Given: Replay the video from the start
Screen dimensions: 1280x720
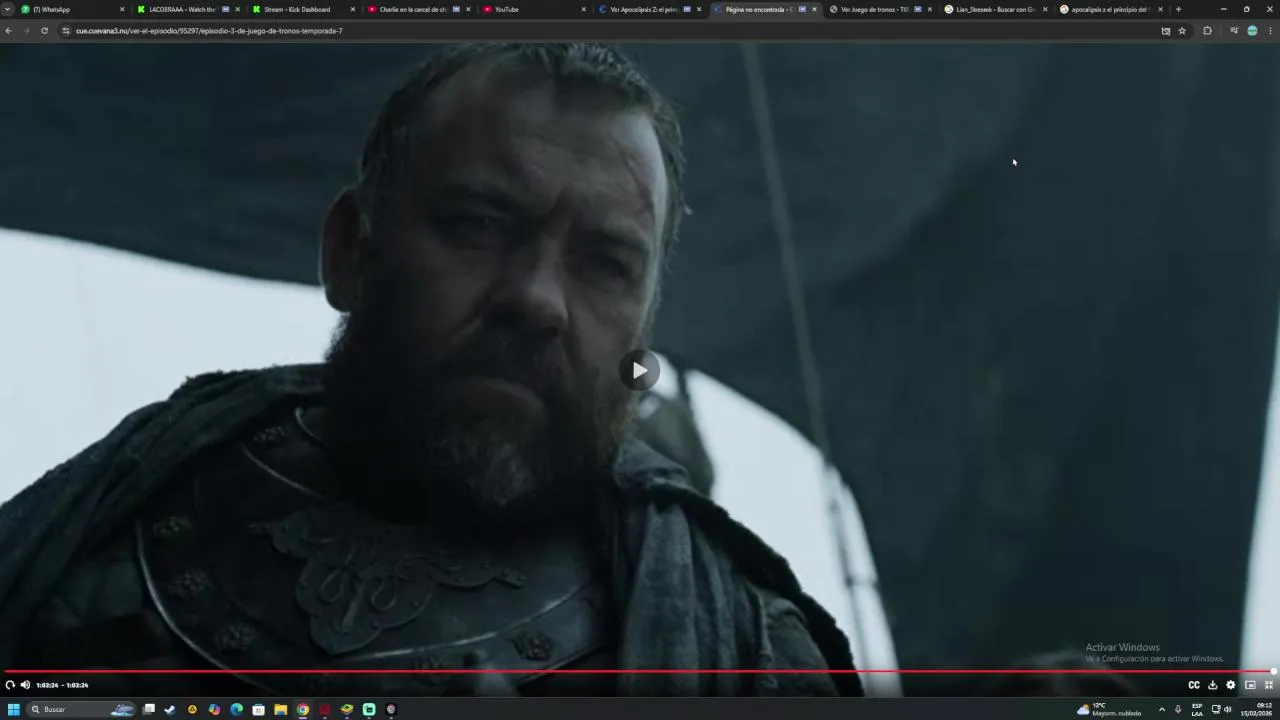Looking at the screenshot, I should tap(10, 685).
